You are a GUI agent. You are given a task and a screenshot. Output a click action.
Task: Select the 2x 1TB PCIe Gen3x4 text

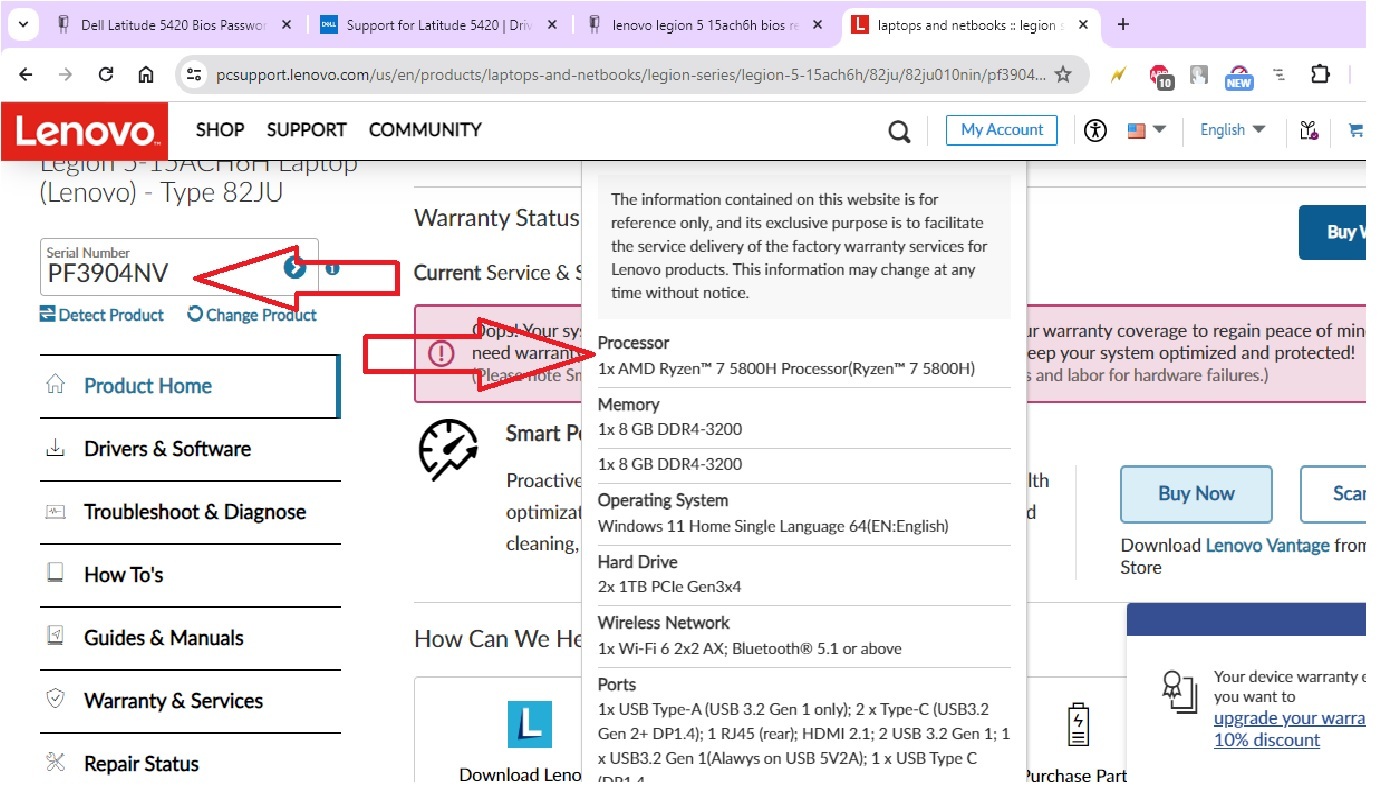(670, 587)
